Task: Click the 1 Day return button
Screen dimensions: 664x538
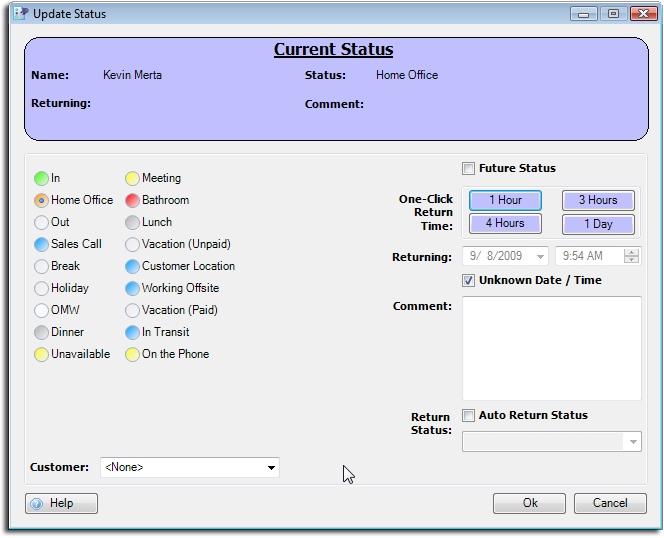Action: (x=598, y=224)
